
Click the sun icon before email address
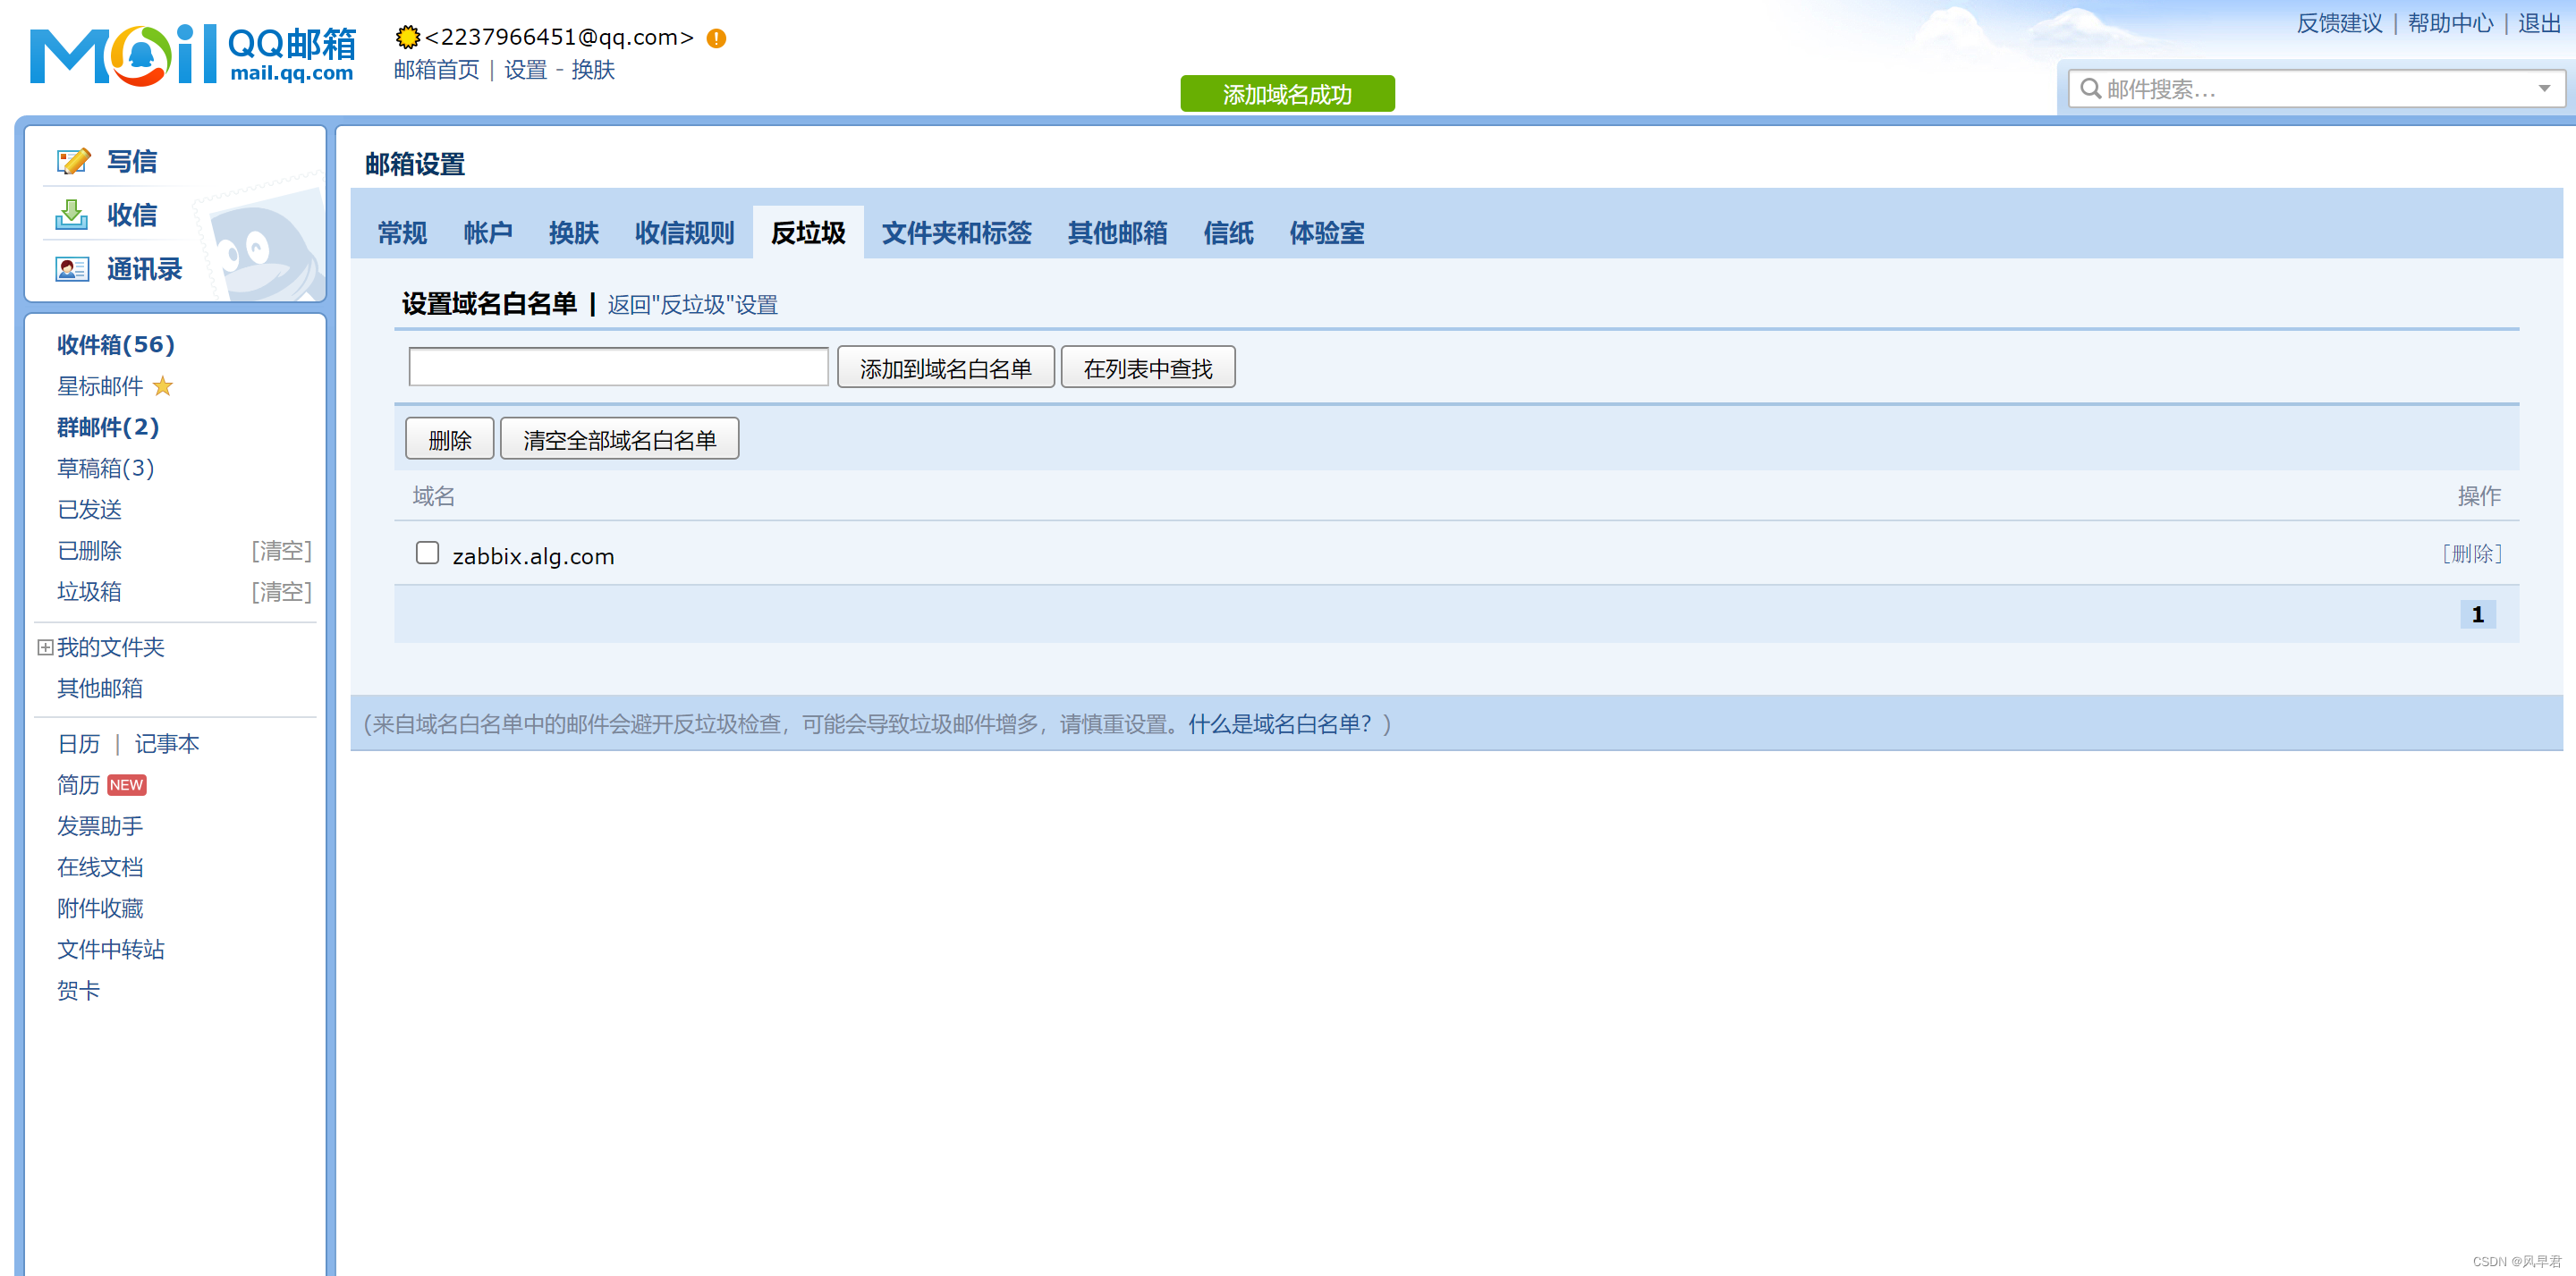coord(407,37)
